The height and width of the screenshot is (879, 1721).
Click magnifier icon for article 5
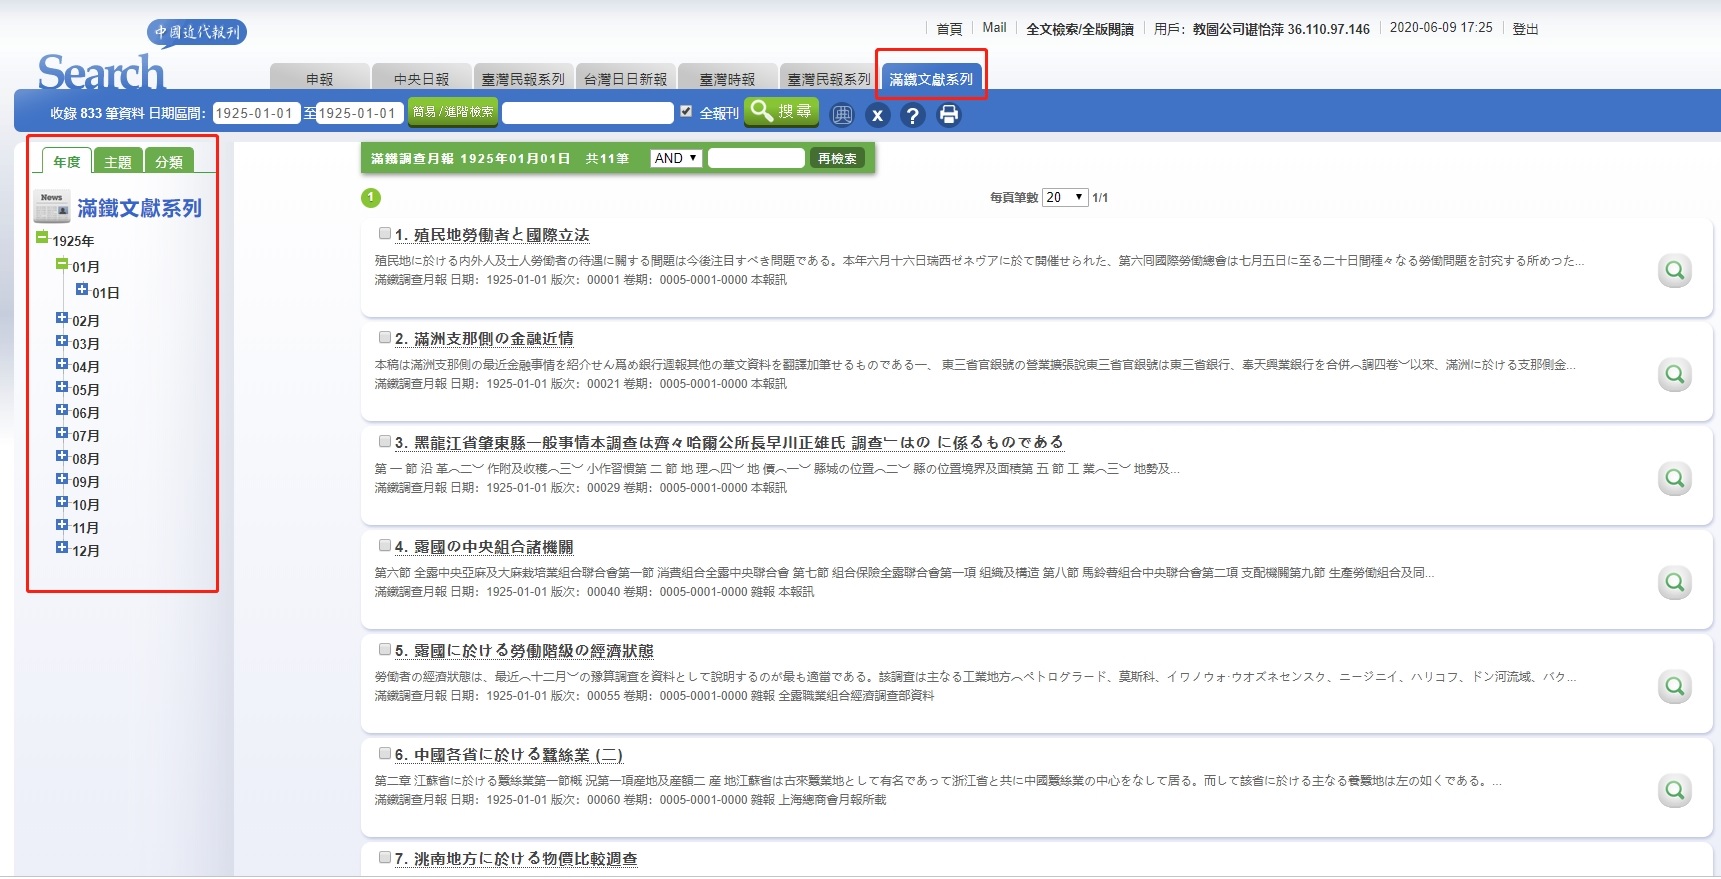(x=1674, y=687)
